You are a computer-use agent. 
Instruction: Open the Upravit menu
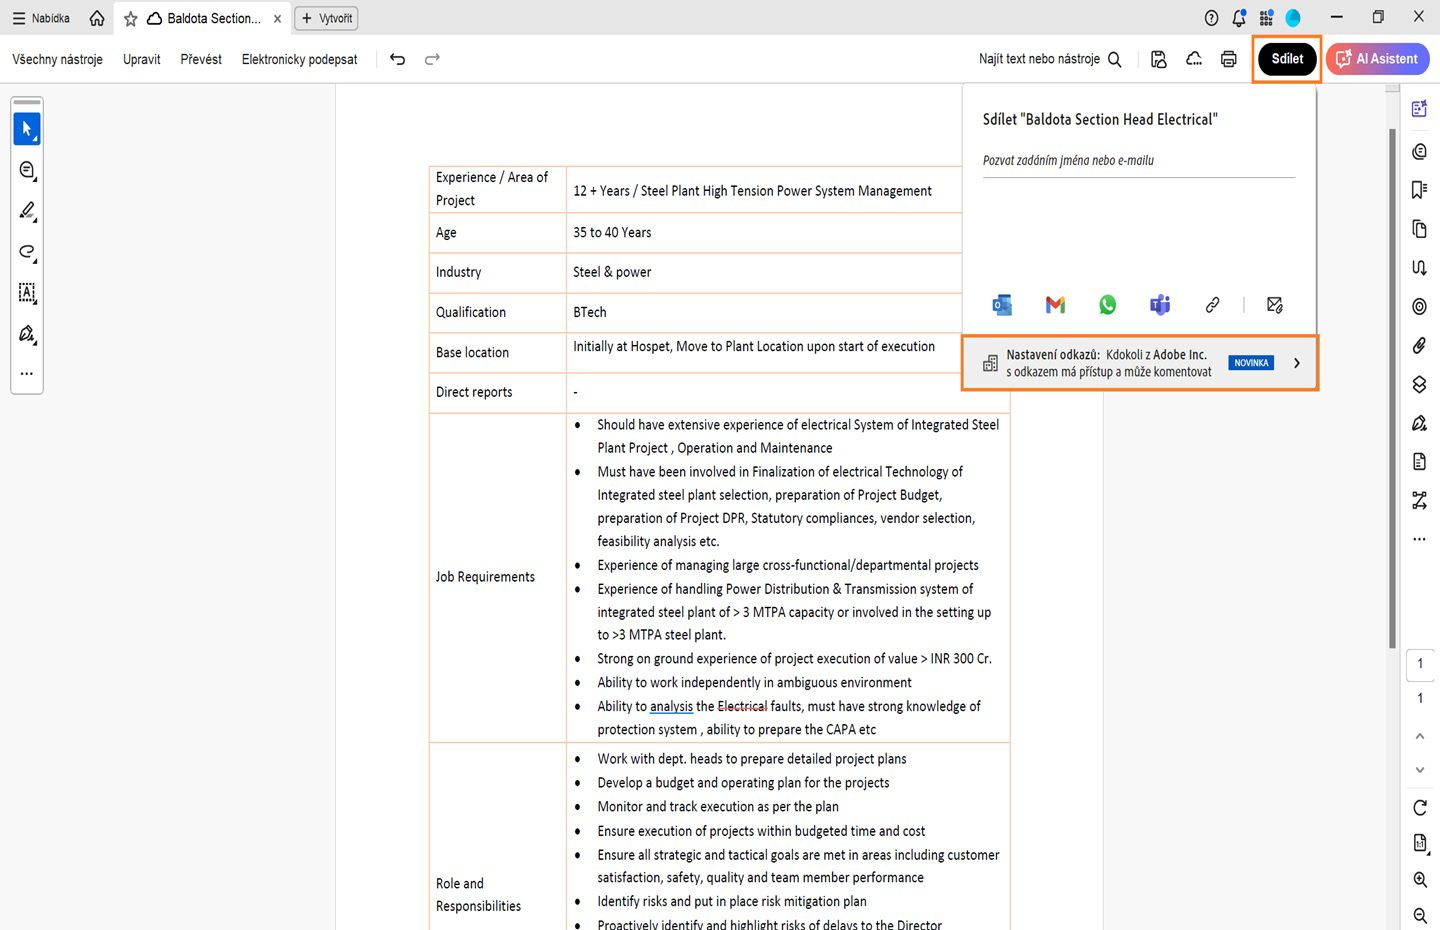141,59
